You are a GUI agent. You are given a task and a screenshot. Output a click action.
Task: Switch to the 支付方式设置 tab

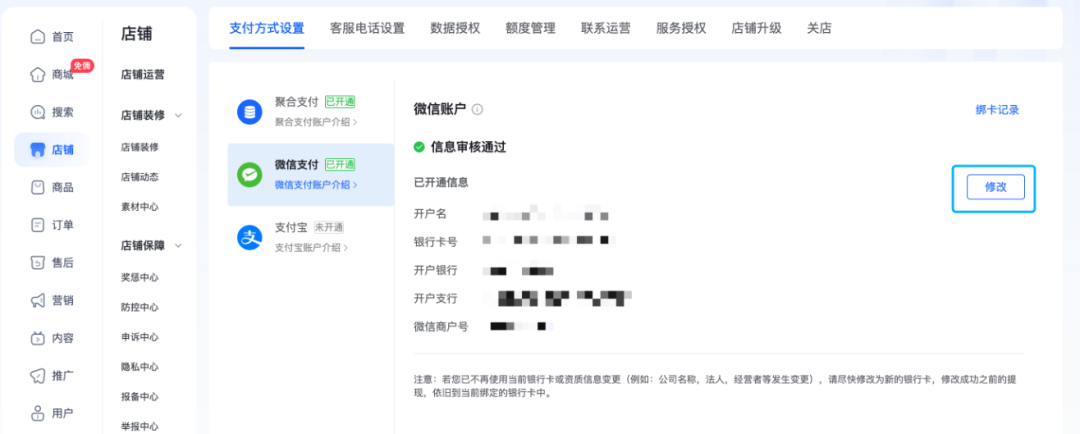pos(267,28)
